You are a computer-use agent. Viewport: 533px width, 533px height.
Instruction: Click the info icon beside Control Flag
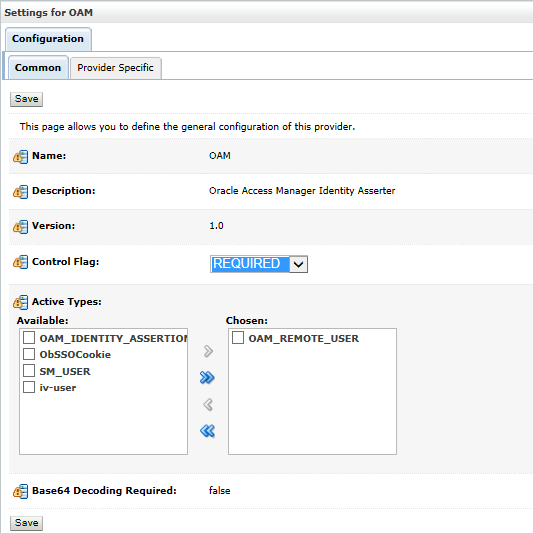pyautogui.click(x=20, y=262)
